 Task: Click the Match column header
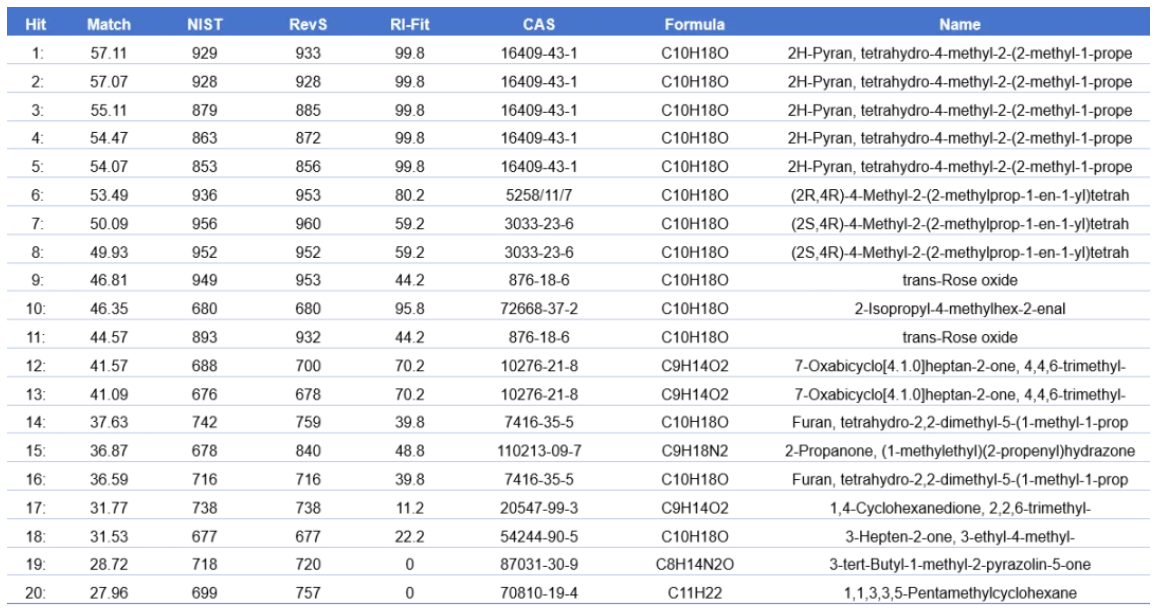coord(108,24)
